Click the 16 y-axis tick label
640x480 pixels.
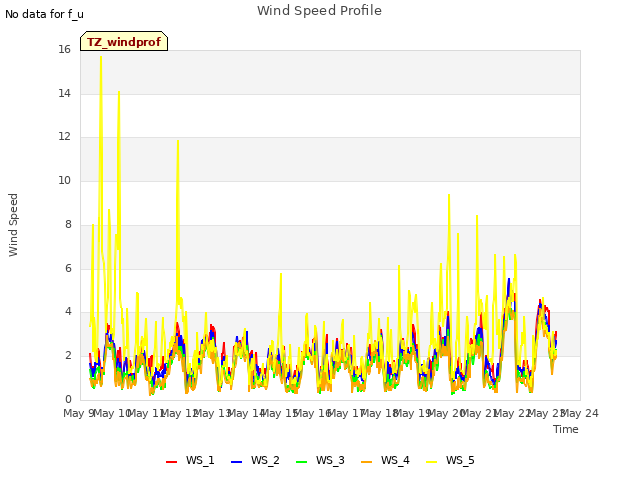point(64,49)
